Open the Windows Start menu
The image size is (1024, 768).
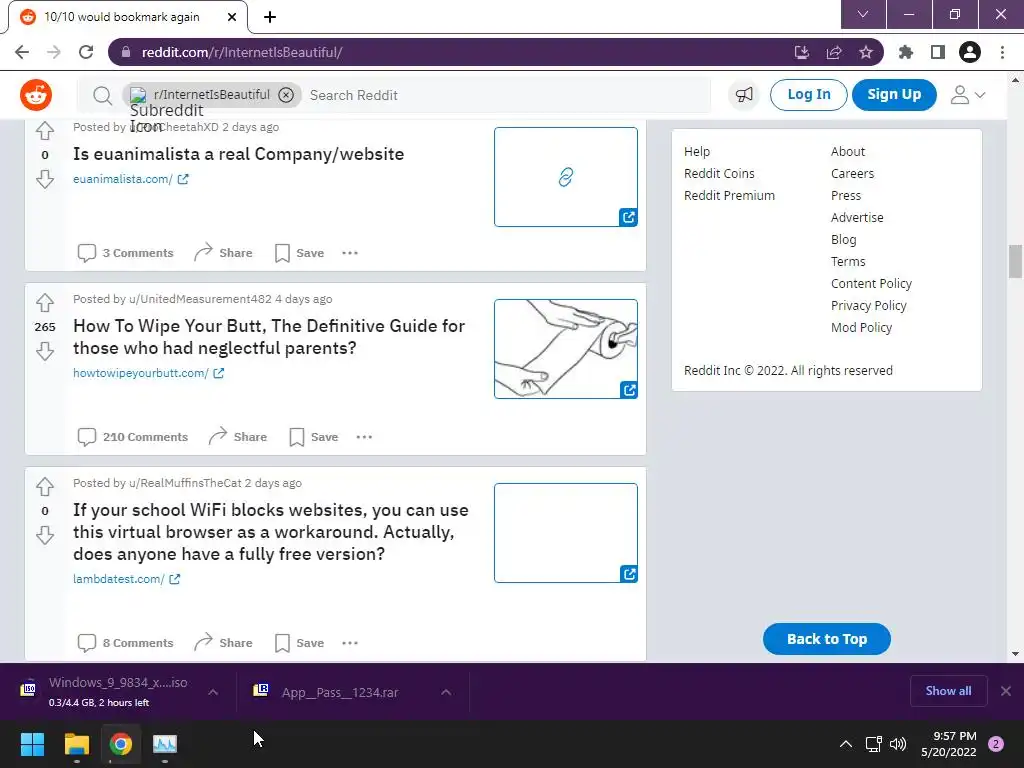pyautogui.click(x=32, y=744)
